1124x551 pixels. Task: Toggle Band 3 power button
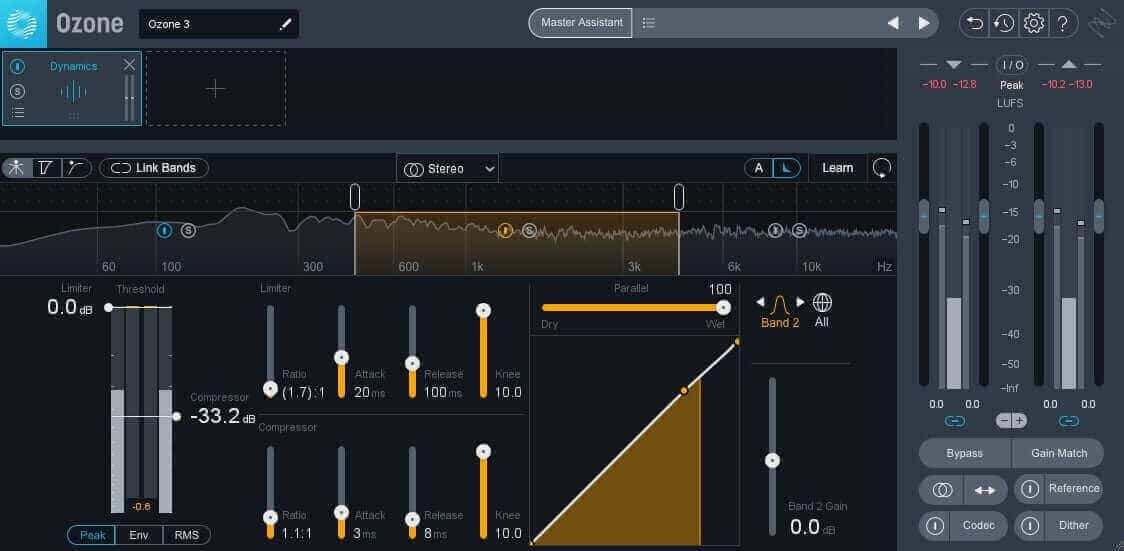(x=776, y=230)
